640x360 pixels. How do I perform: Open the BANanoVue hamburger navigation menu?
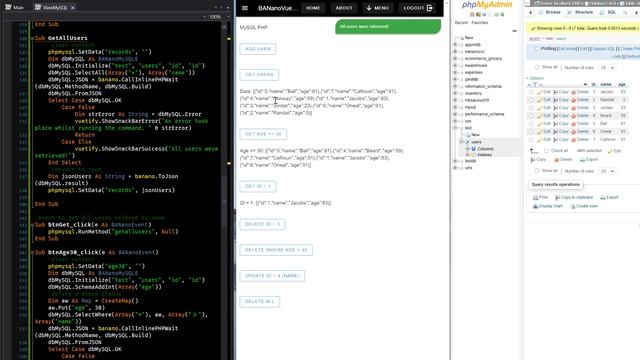[x=245, y=8]
